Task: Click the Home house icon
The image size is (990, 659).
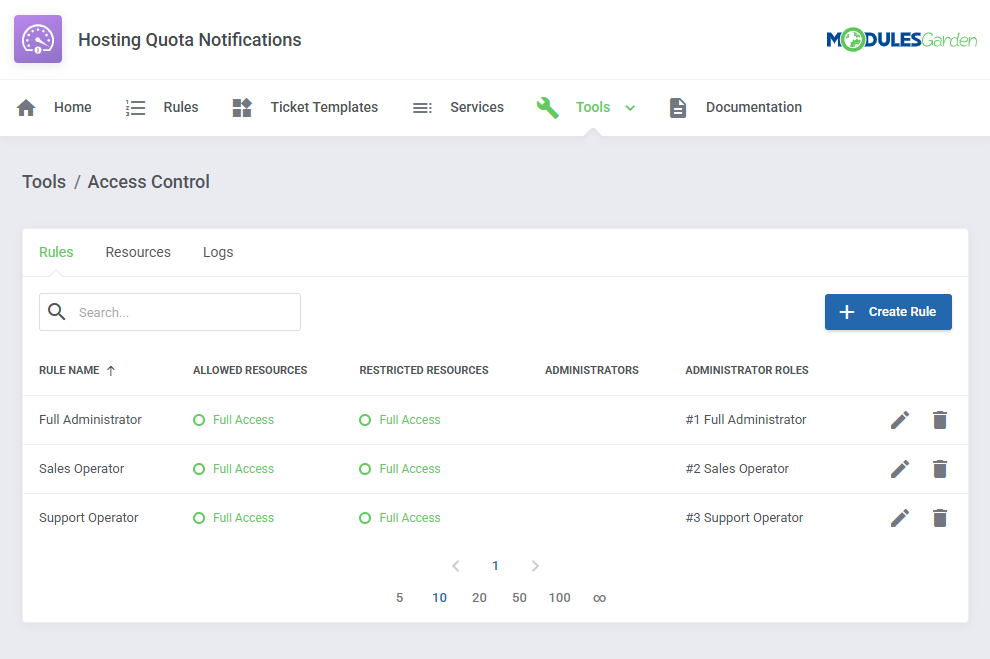Action: point(26,108)
